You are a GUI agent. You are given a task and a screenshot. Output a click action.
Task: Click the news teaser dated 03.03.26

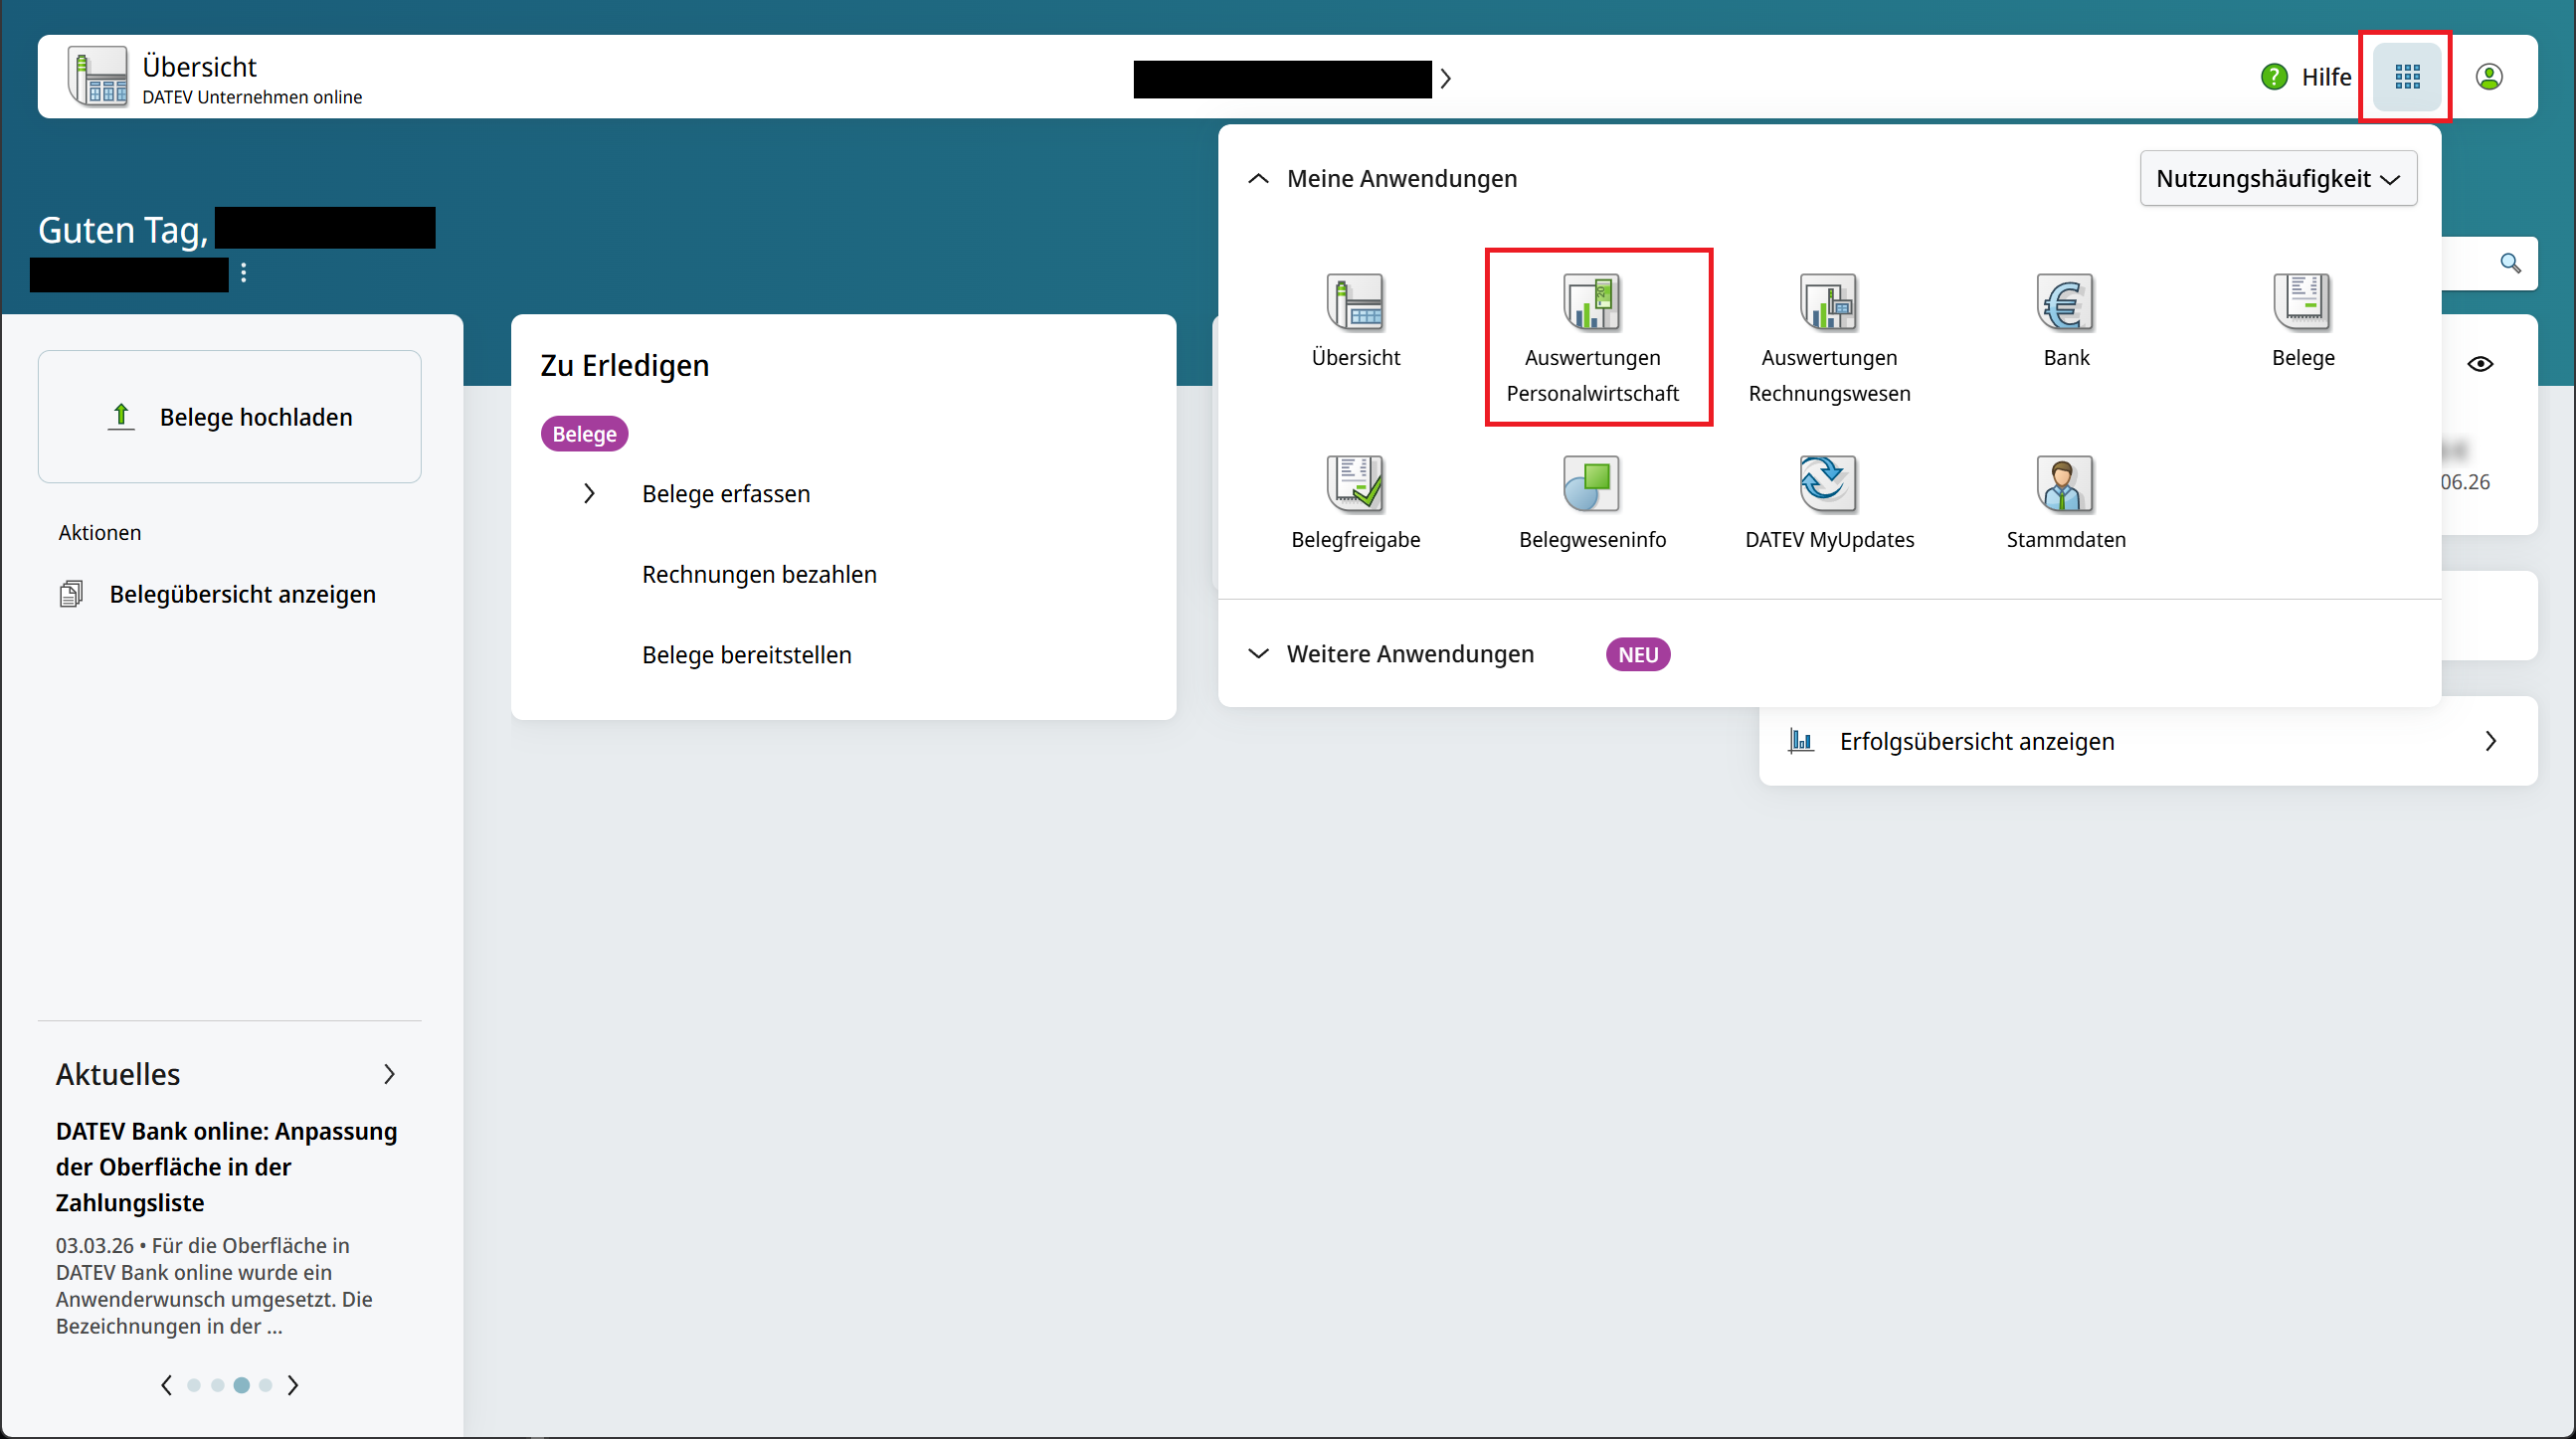pyautogui.click(x=214, y=1286)
